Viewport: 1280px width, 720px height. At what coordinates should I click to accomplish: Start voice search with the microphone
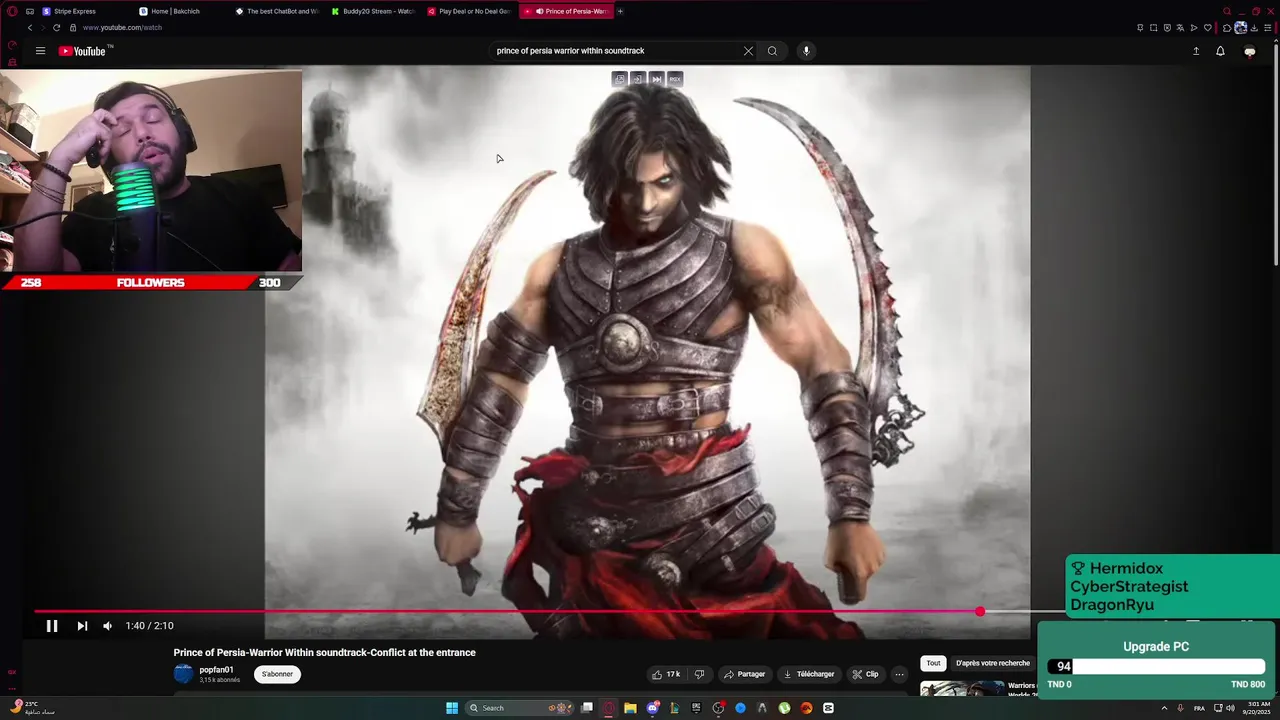click(x=806, y=51)
